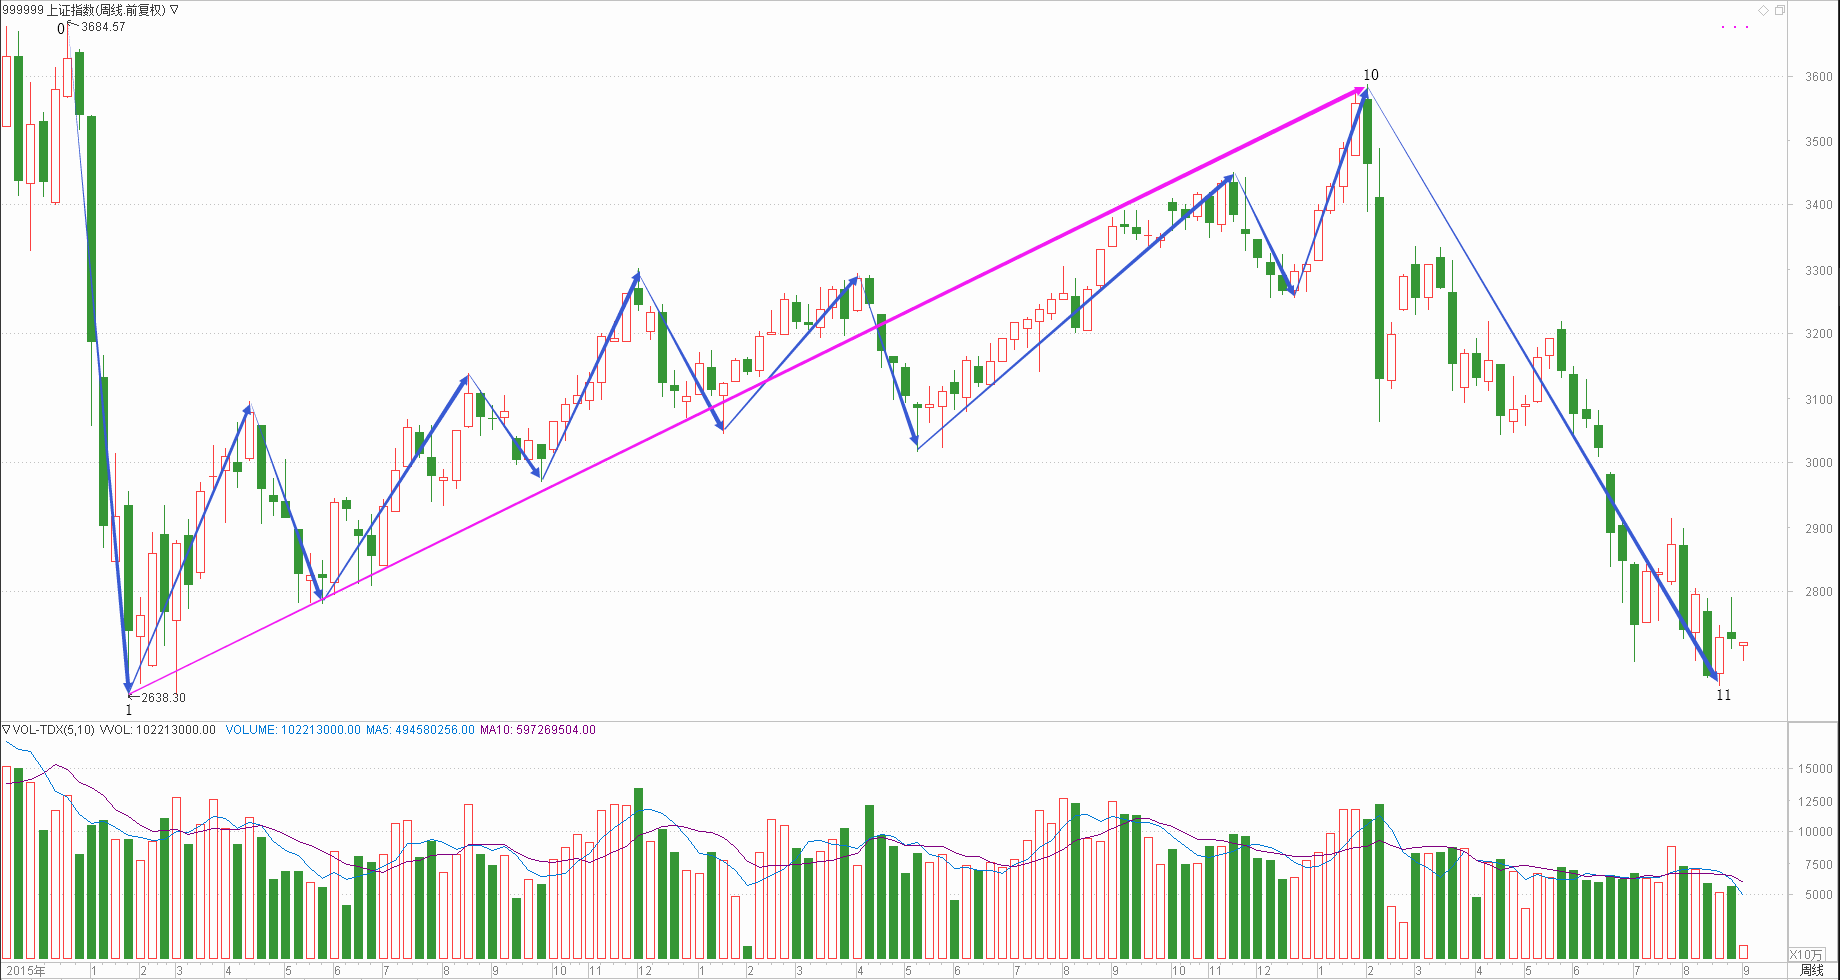This screenshot has height=980, width=1840.
Task: Click the 2638.30 low price annotation
Action: pos(163,698)
